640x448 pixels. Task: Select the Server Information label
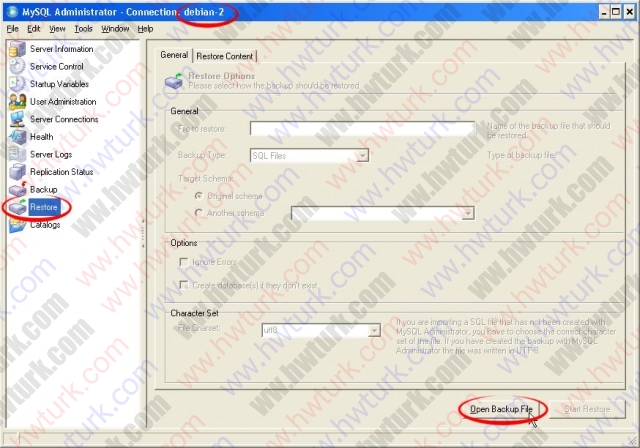point(62,49)
